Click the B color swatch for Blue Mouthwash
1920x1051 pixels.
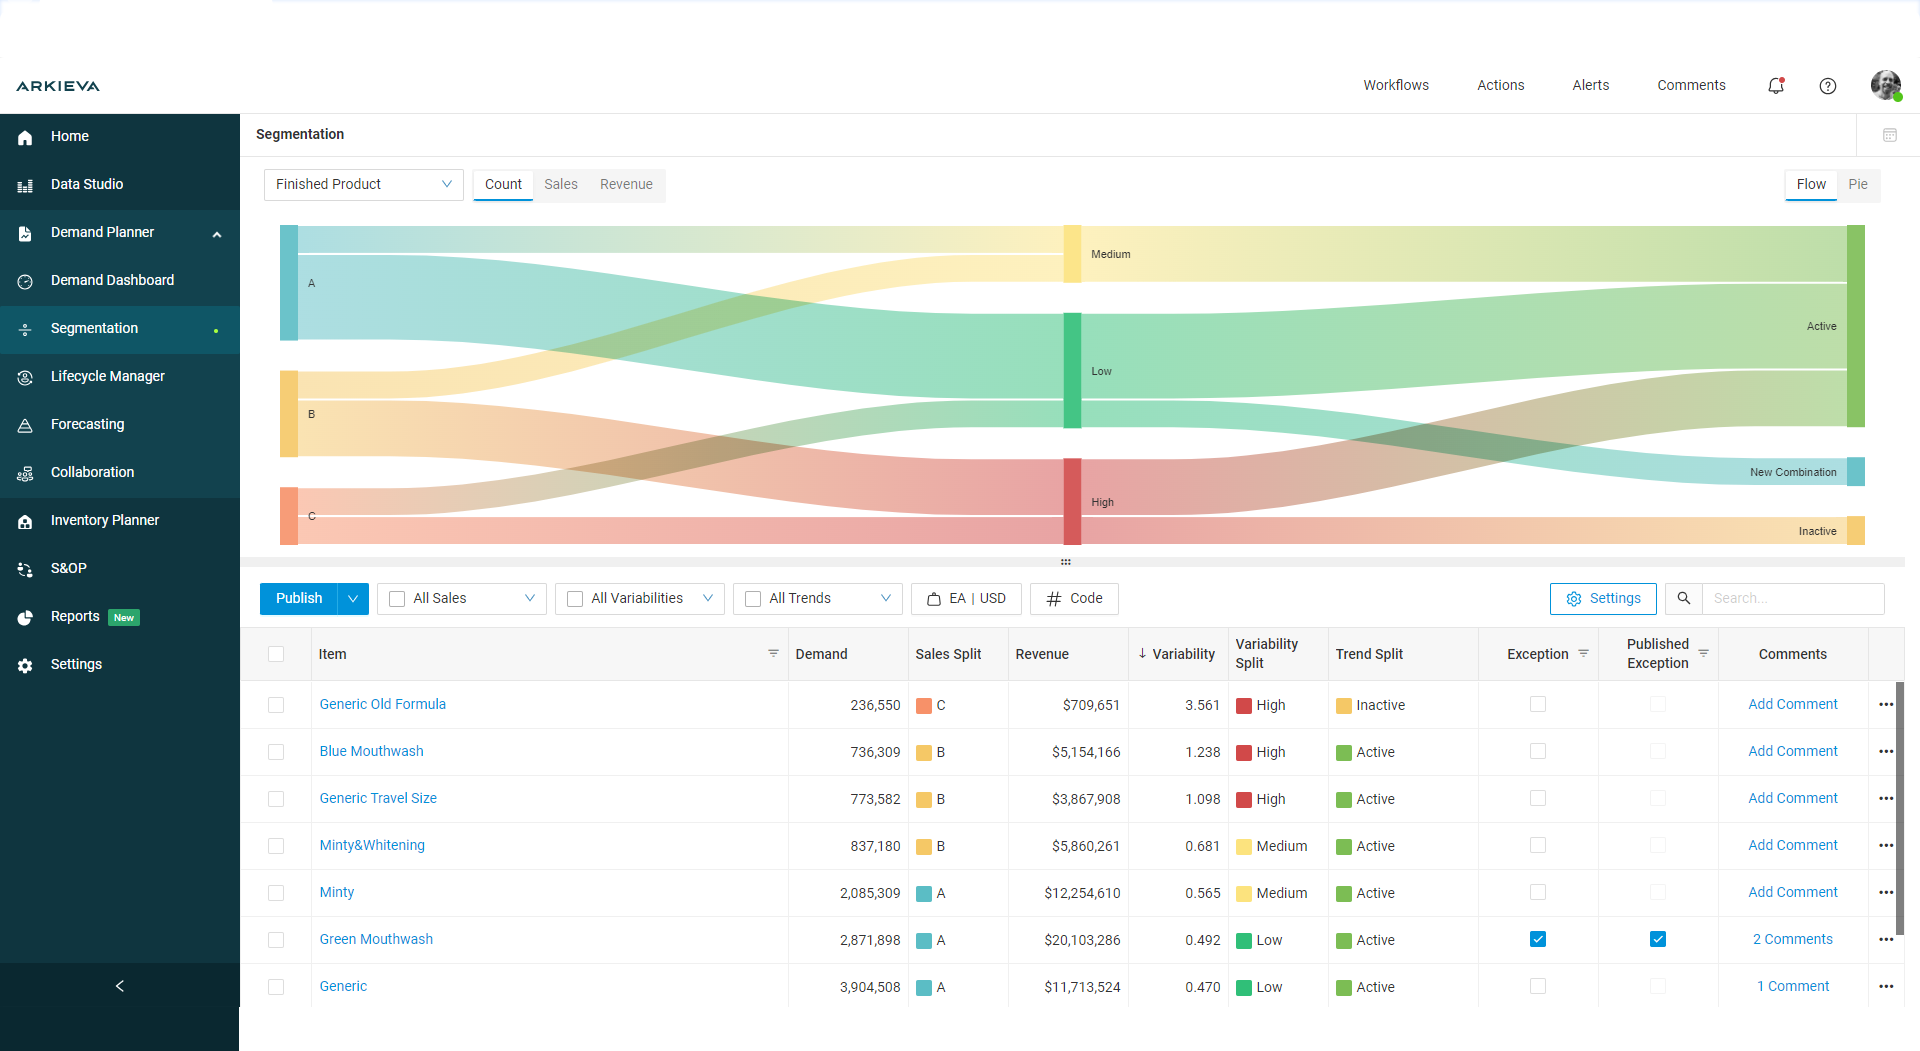[926, 752]
